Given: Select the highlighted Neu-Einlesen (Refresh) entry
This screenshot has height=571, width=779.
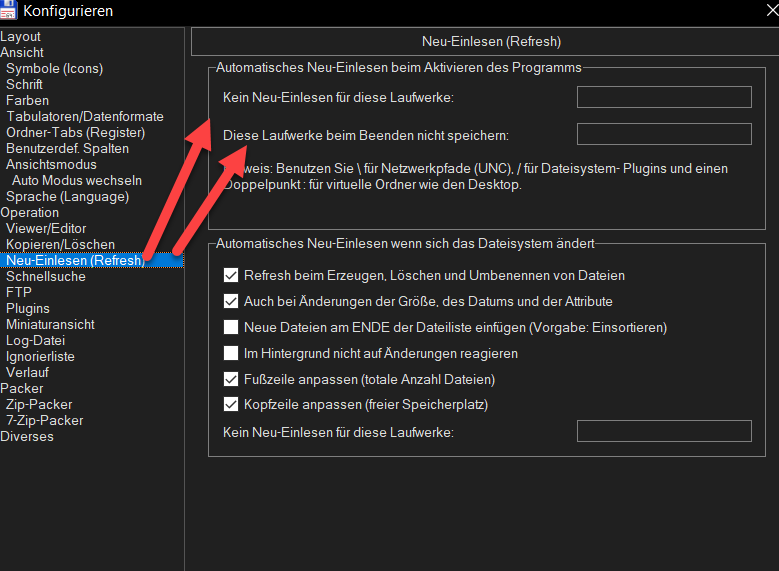Looking at the screenshot, I should click(92, 260).
